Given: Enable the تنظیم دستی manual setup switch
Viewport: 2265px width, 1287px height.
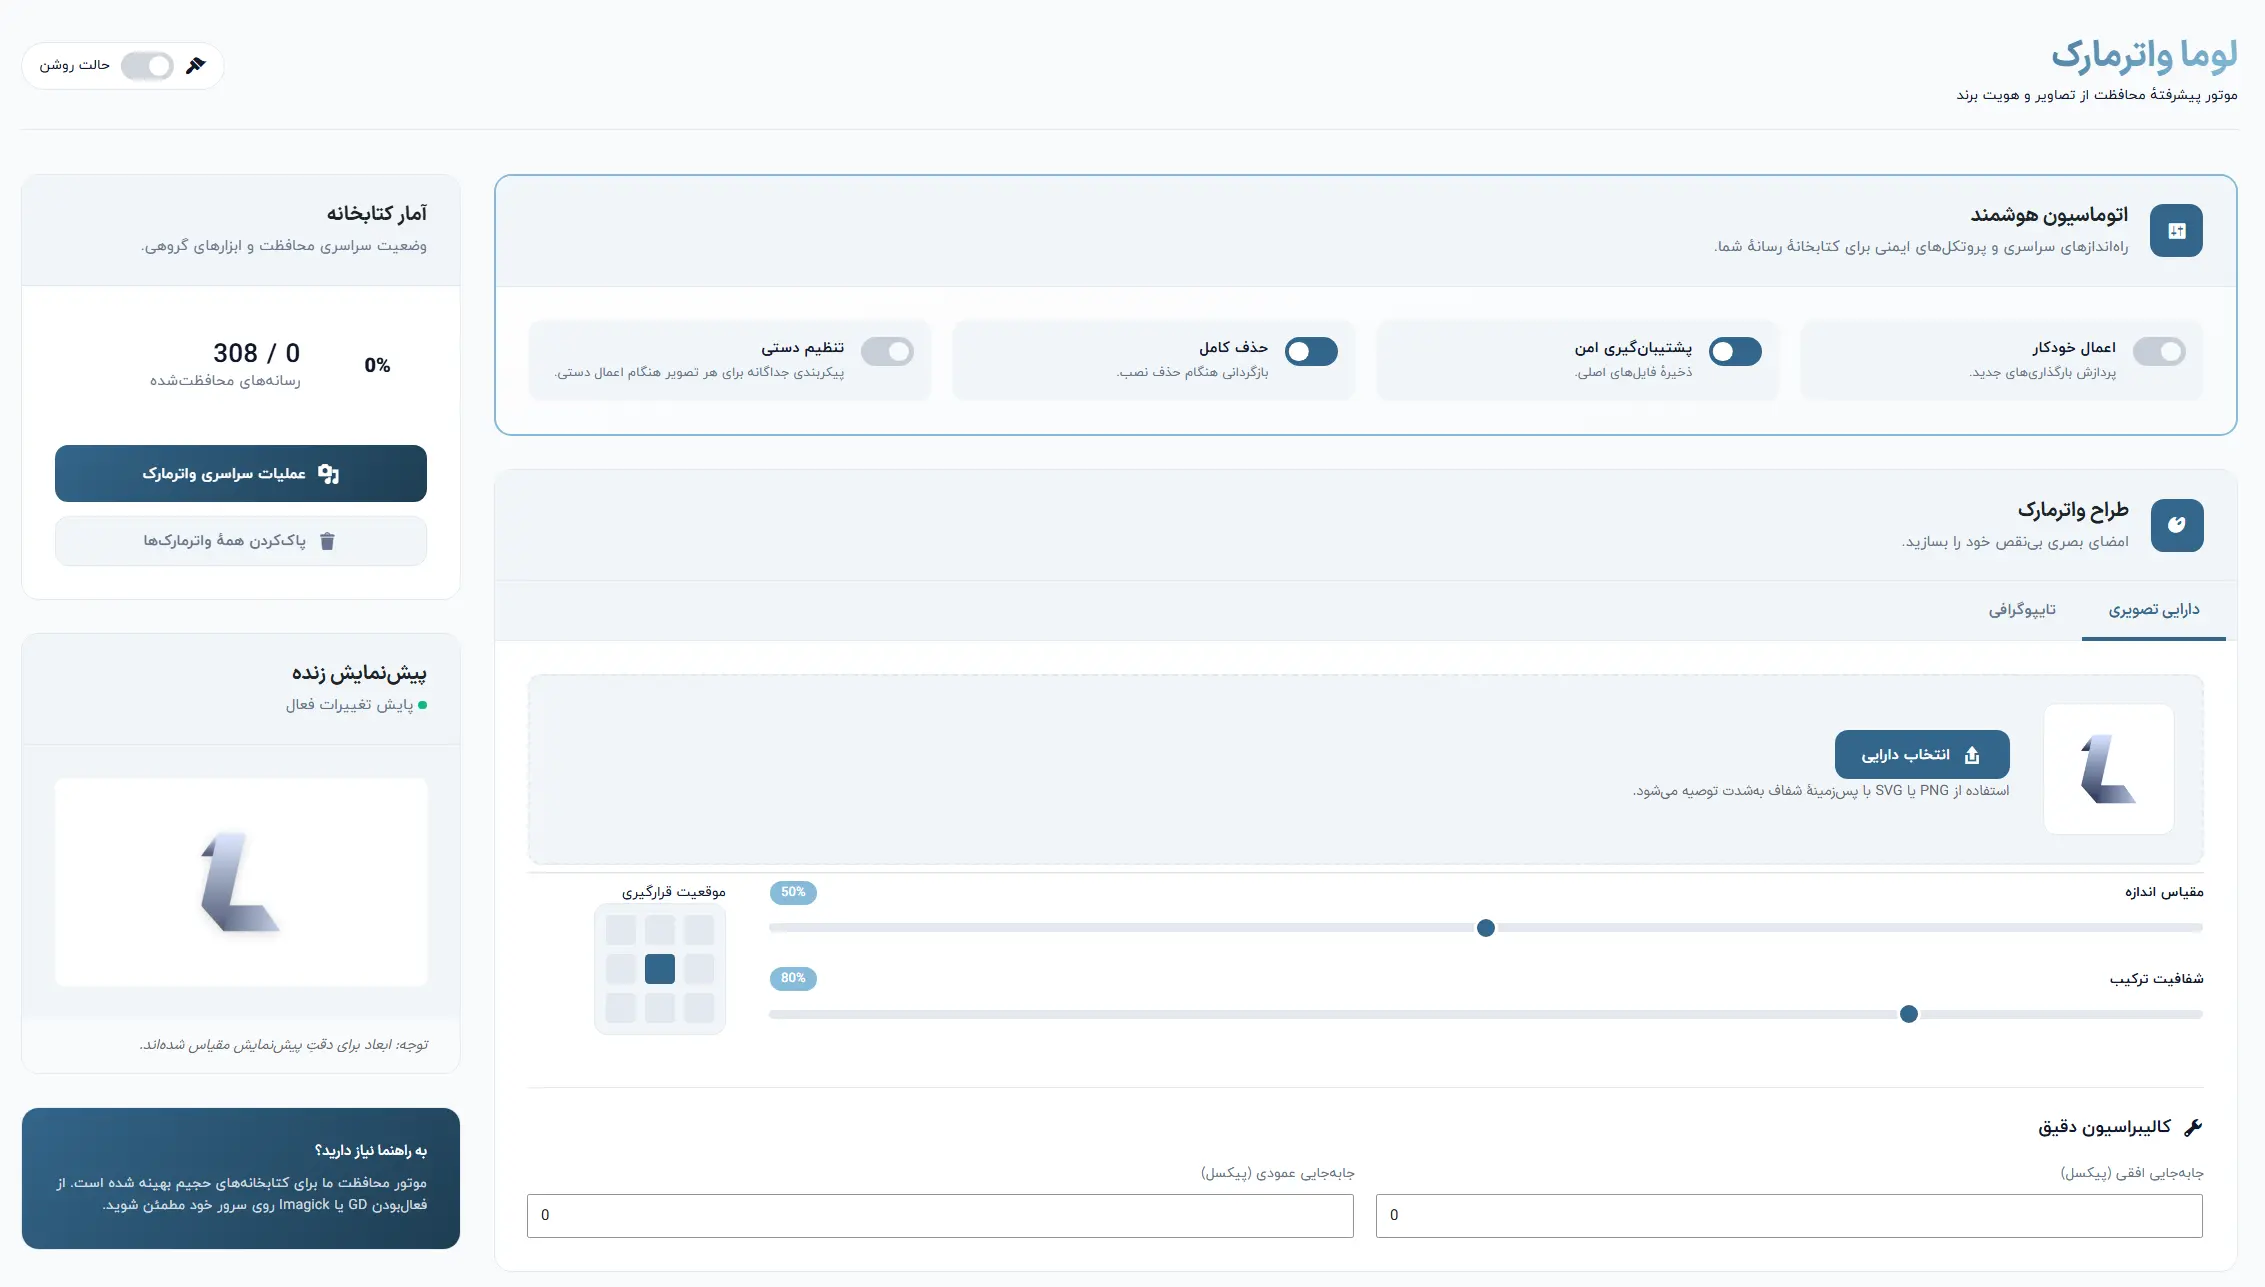Looking at the screenshot, I should tap(887, 352).
